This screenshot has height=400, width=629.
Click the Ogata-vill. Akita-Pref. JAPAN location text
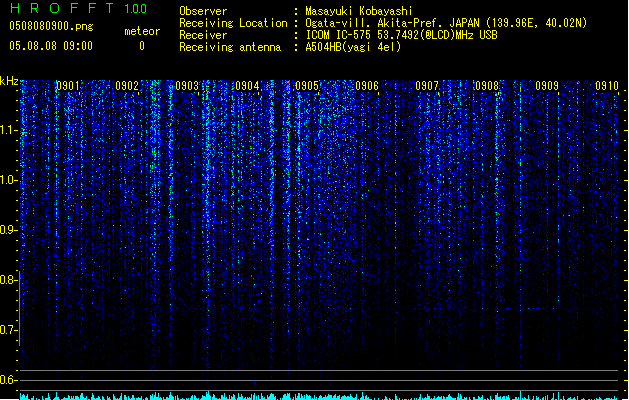446,23
